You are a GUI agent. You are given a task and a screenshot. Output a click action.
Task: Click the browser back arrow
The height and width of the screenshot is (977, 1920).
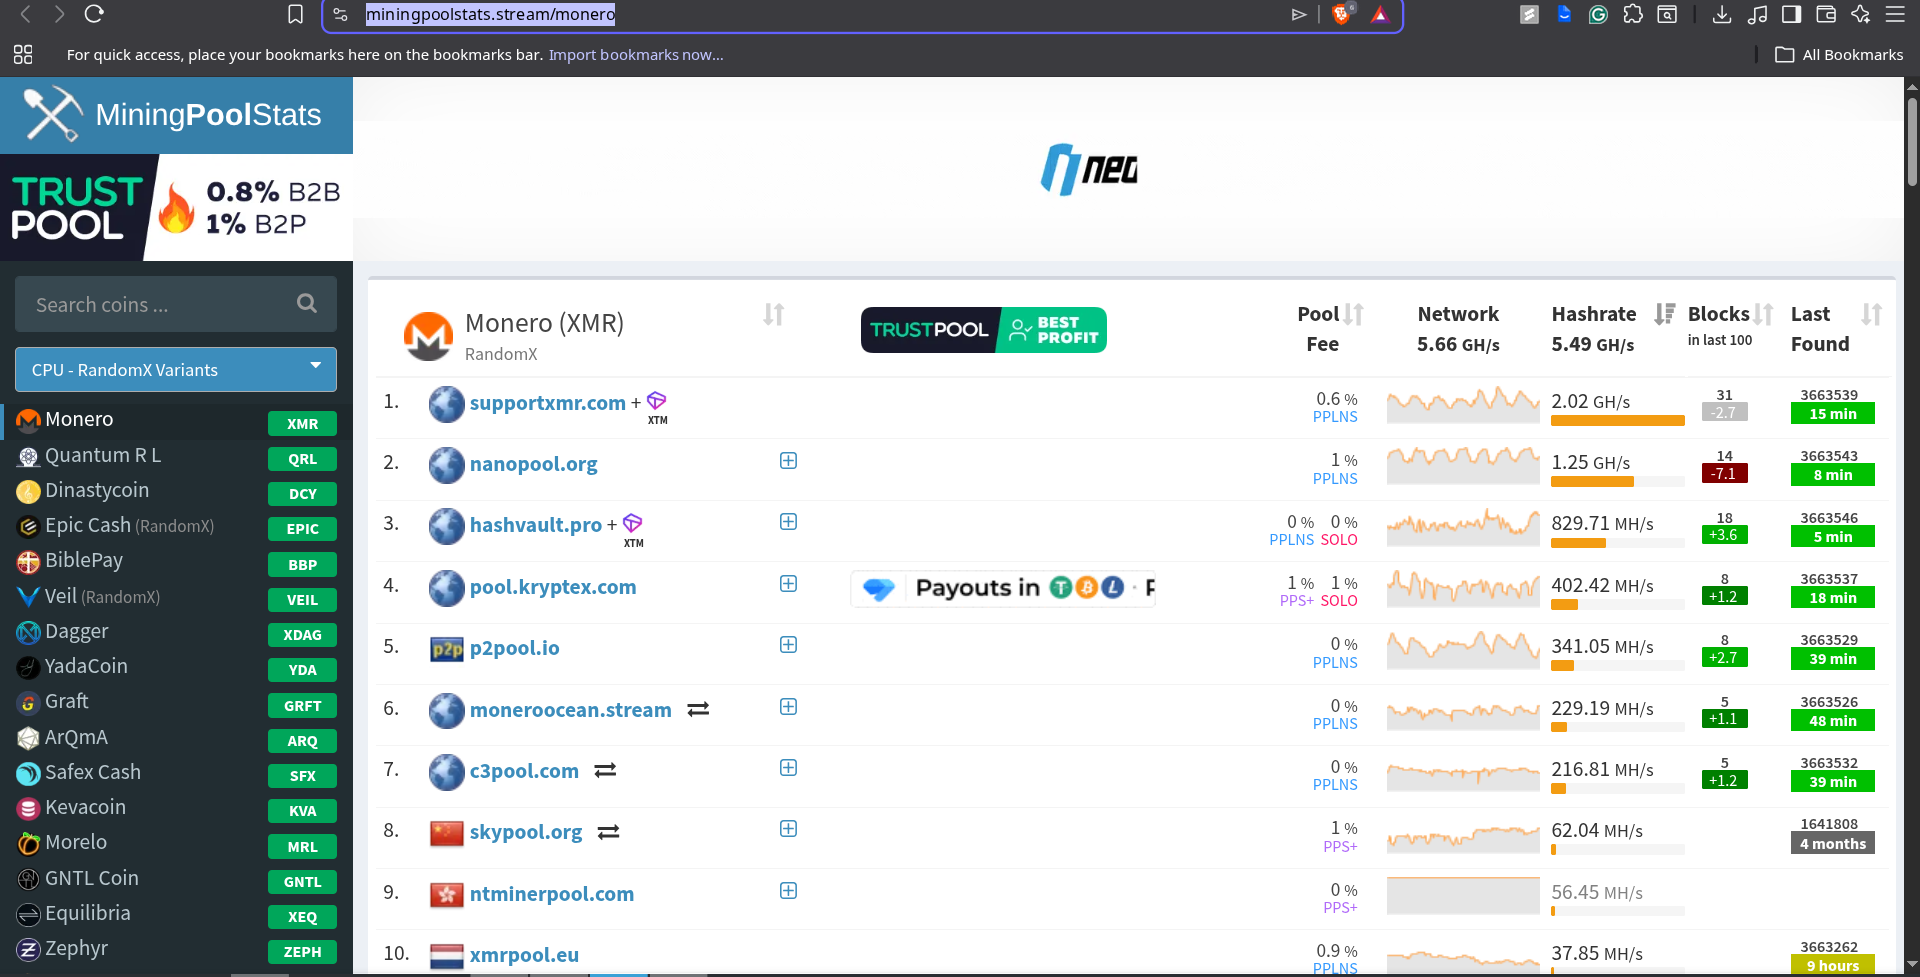tap(26, 14)
